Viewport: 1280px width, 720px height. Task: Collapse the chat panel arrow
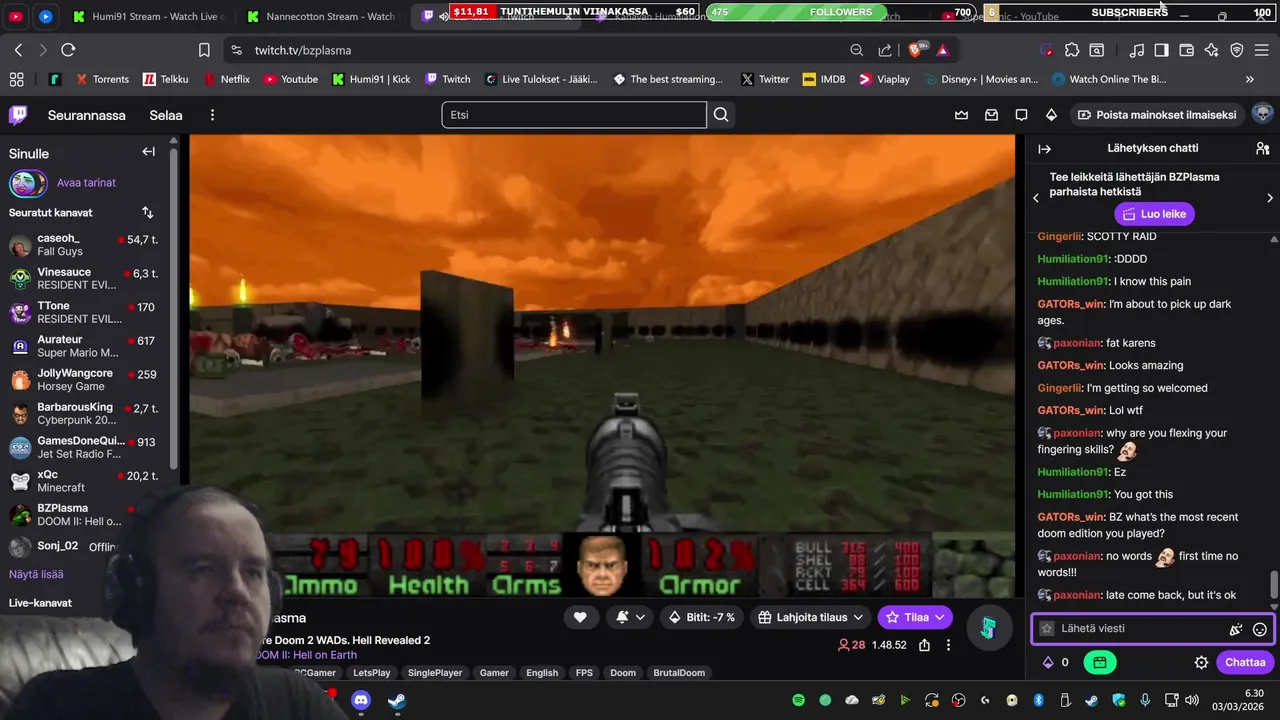tap(1045, 149)
